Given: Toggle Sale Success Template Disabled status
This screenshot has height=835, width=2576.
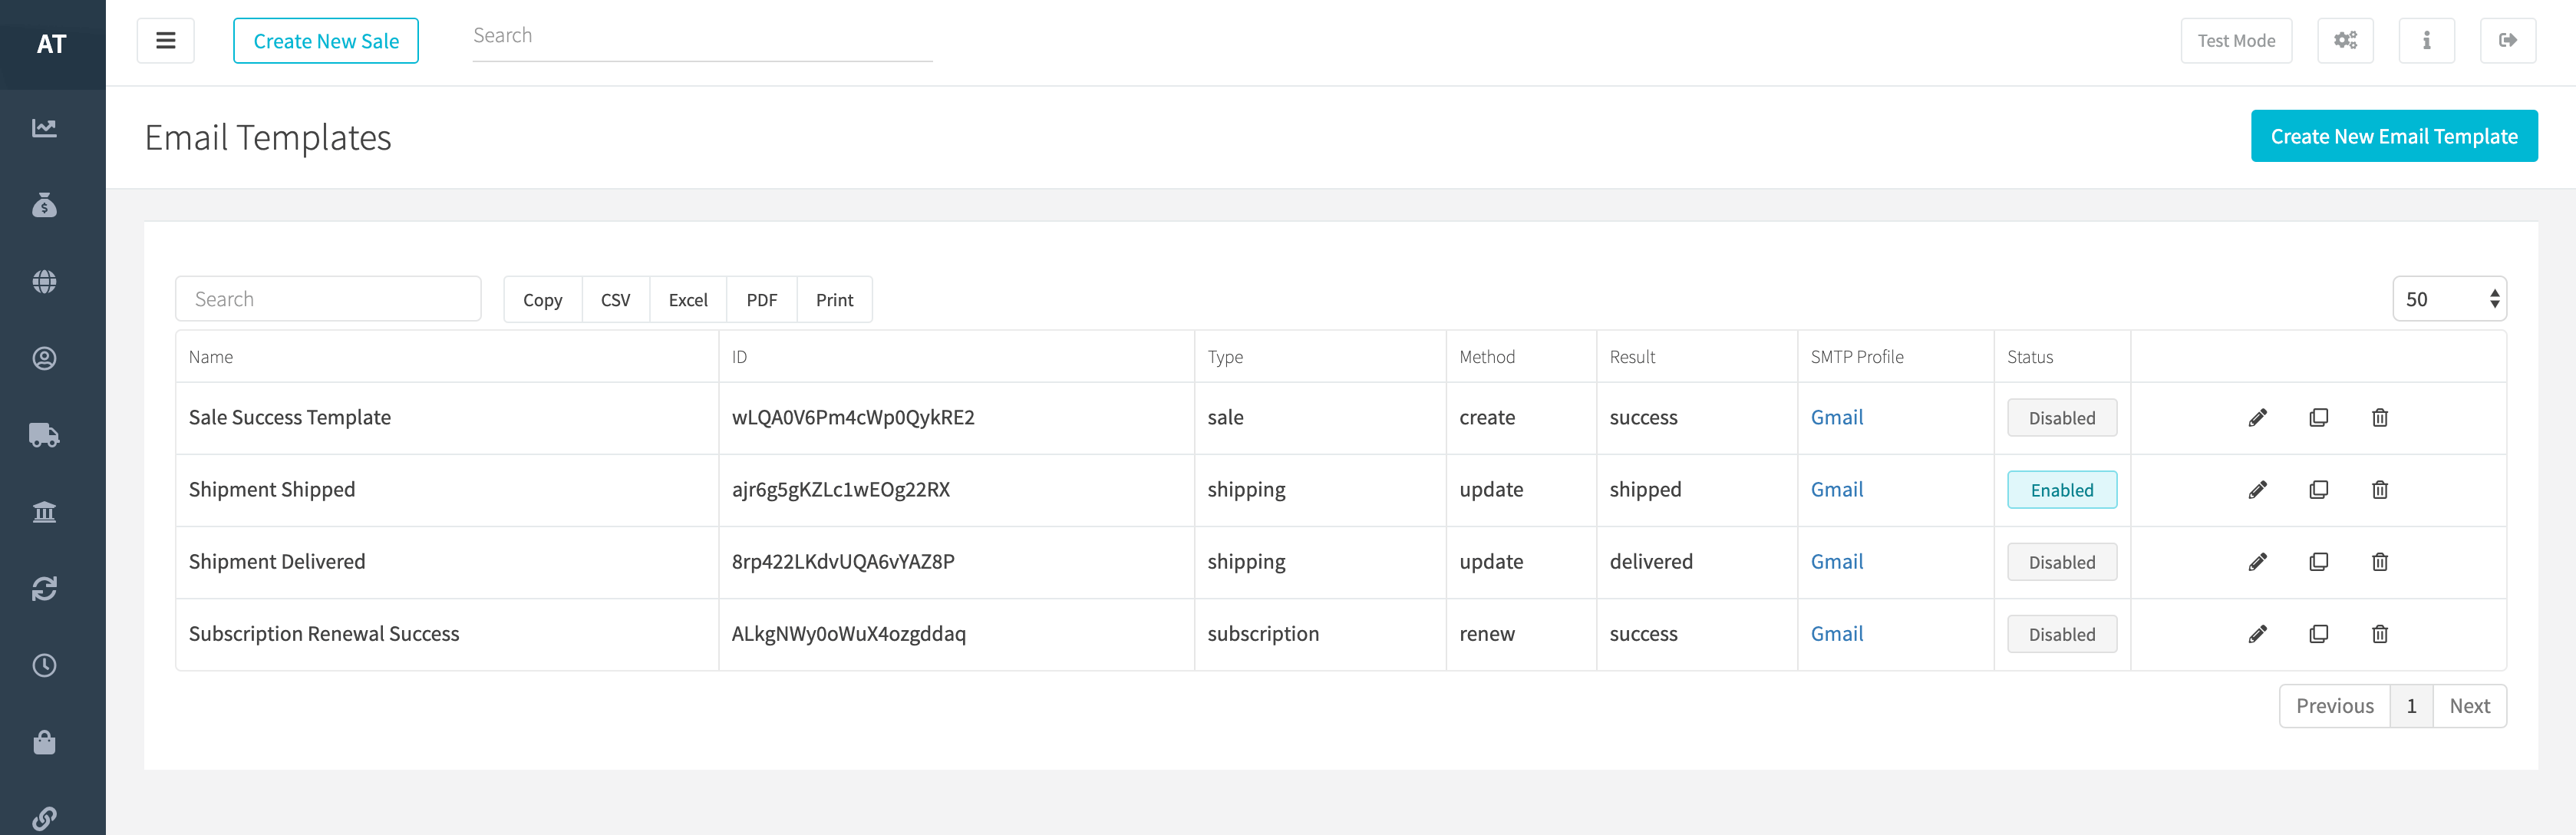Looking at the screenshot, I should [2061, 418].
